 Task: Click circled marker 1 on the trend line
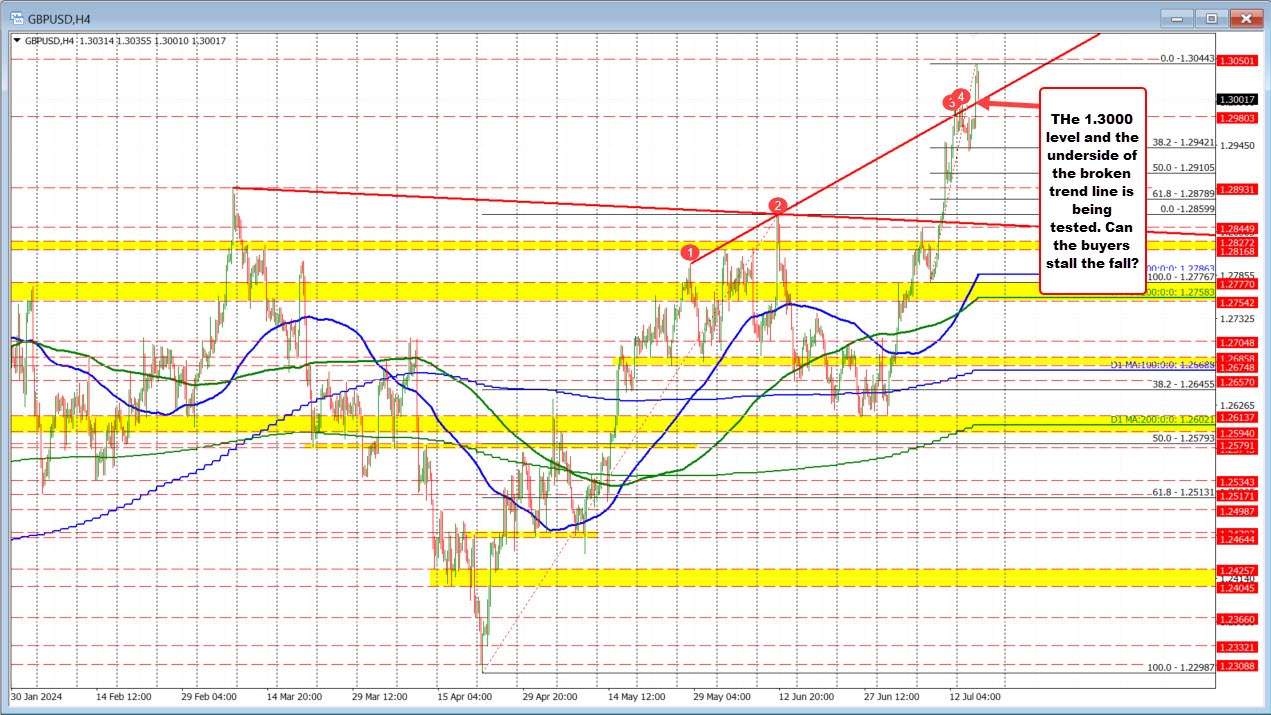690,253
